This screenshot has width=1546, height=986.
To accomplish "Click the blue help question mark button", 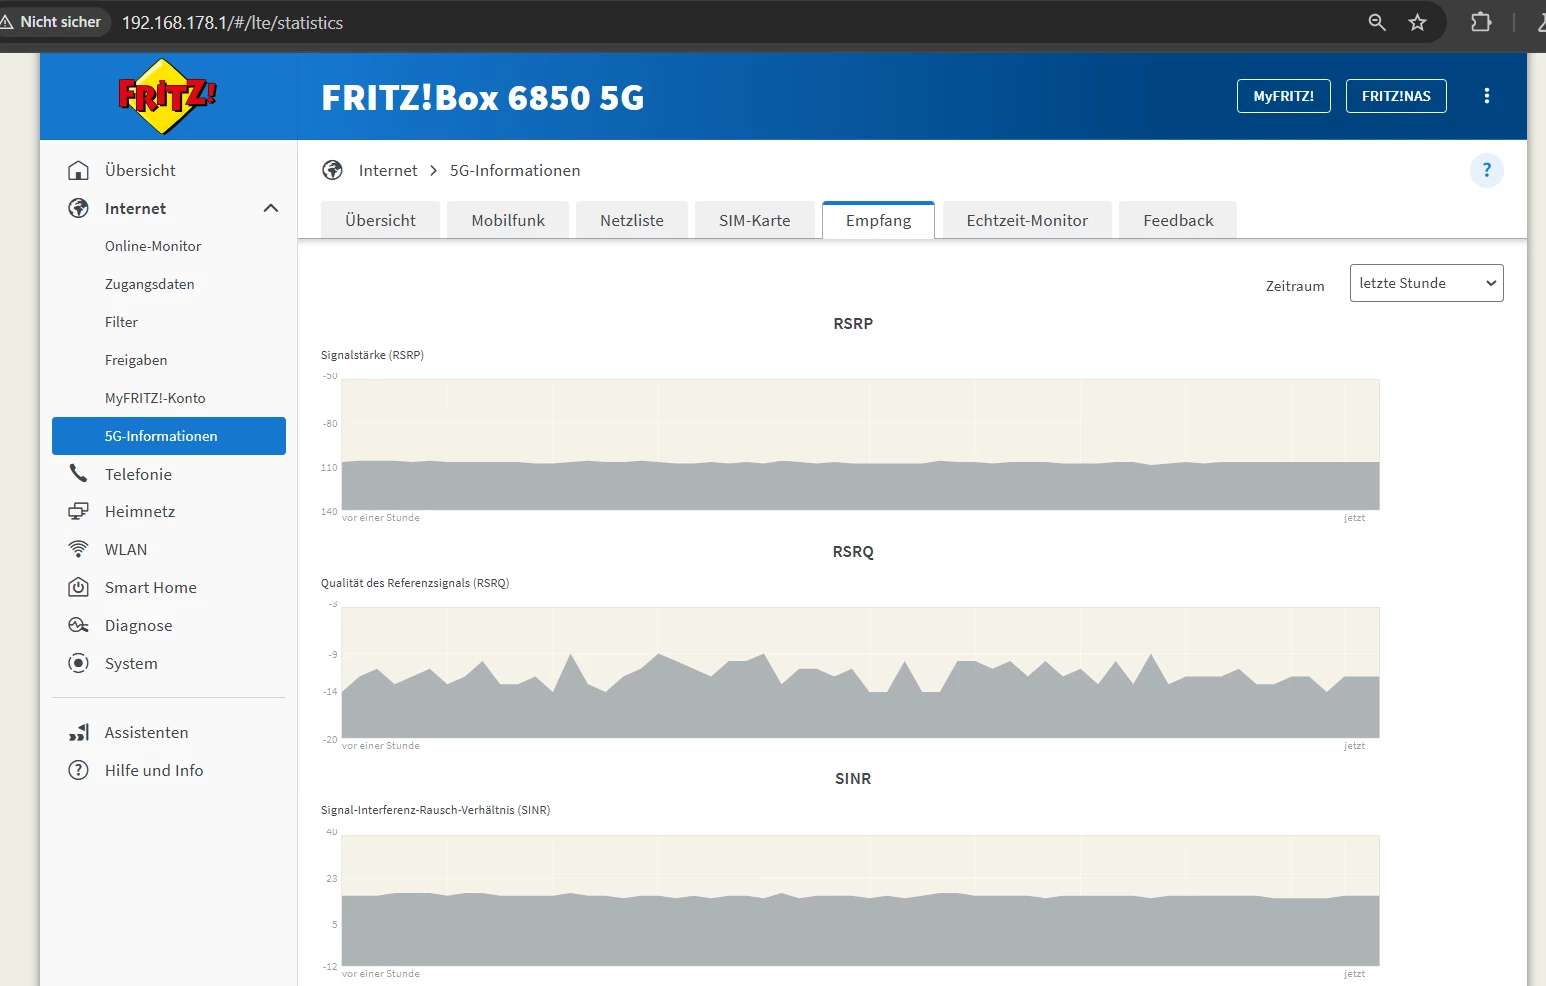I will tap(1487, 170).
